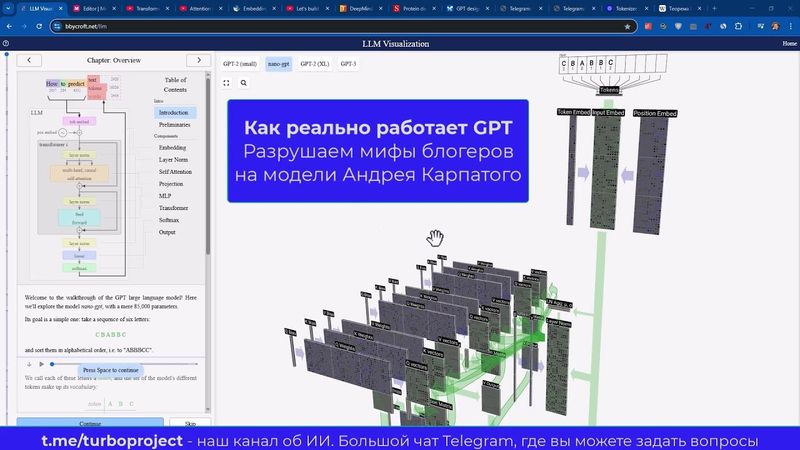Select the GPT-3 model

348,64
